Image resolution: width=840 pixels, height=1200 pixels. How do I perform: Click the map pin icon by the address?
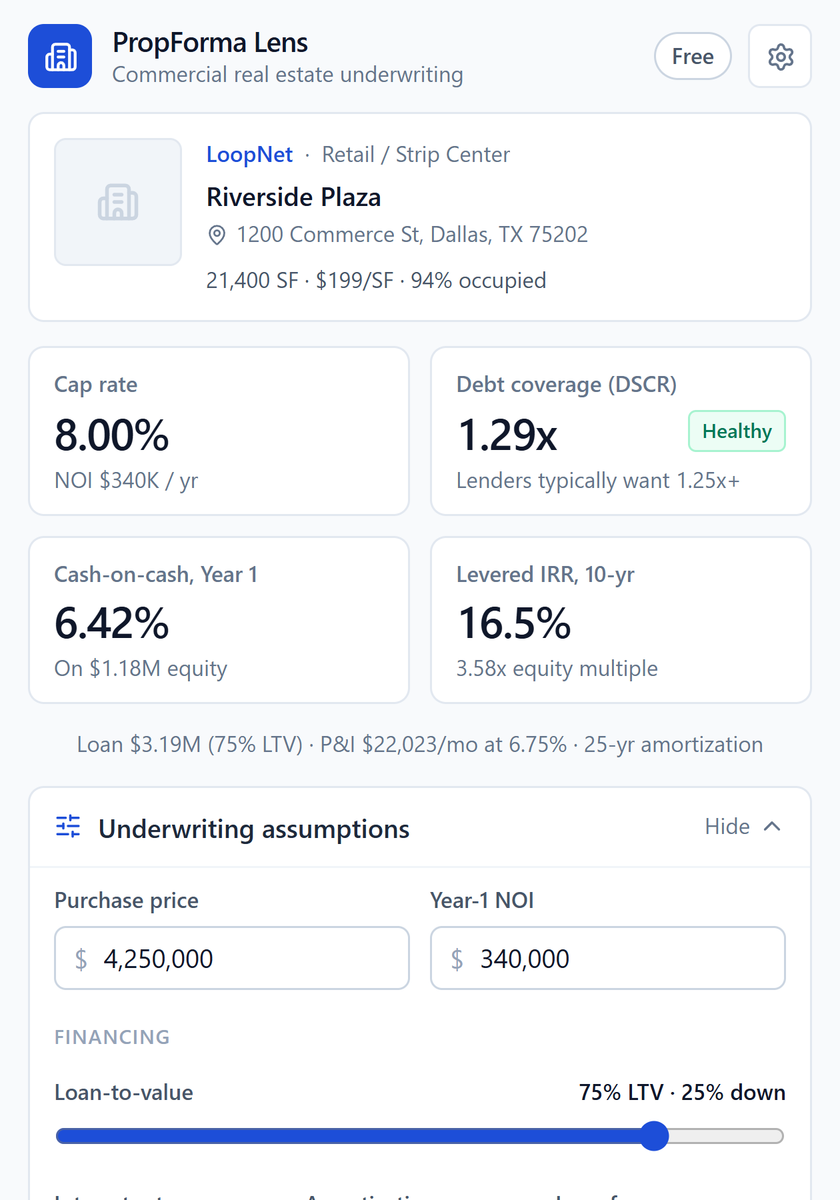[217, 235]
